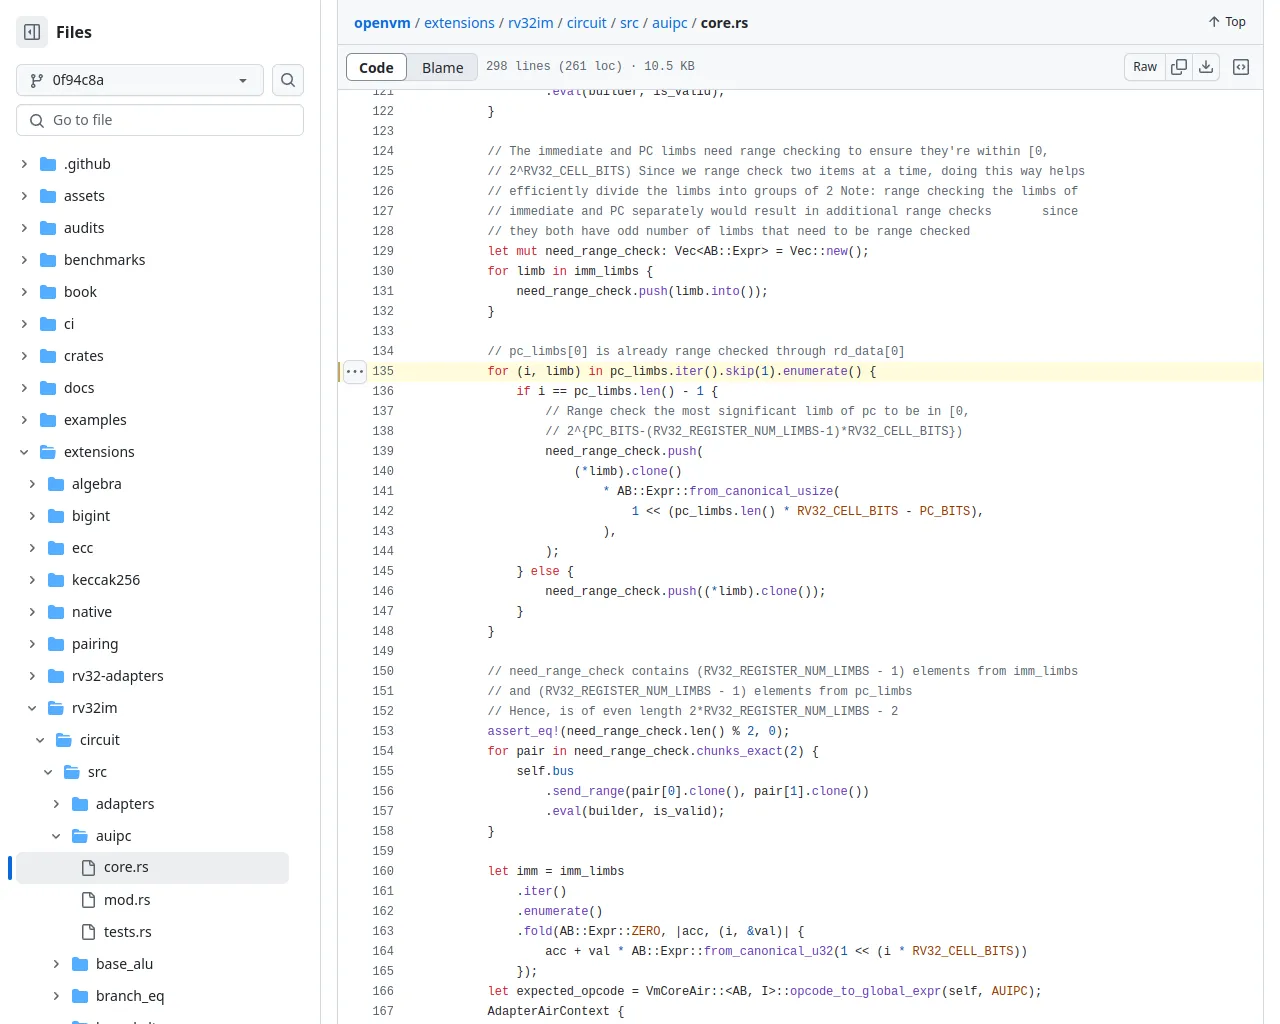The width and height of the screenshot is (1280, 1024).
Task: Open the circuit breadcrumb link
Action: 587,22
